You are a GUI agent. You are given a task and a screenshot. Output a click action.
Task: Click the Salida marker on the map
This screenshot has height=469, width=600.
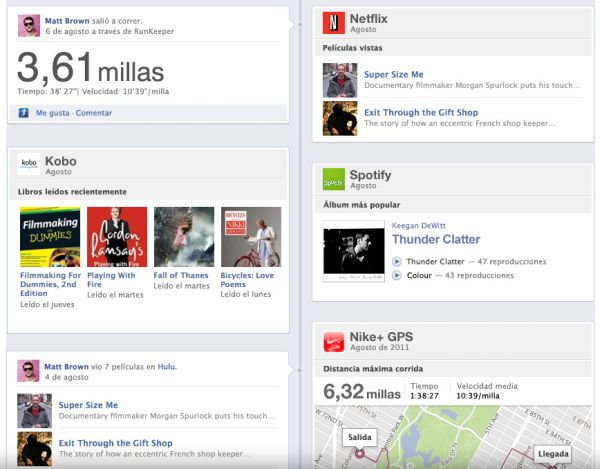click(x=359, y=437)
